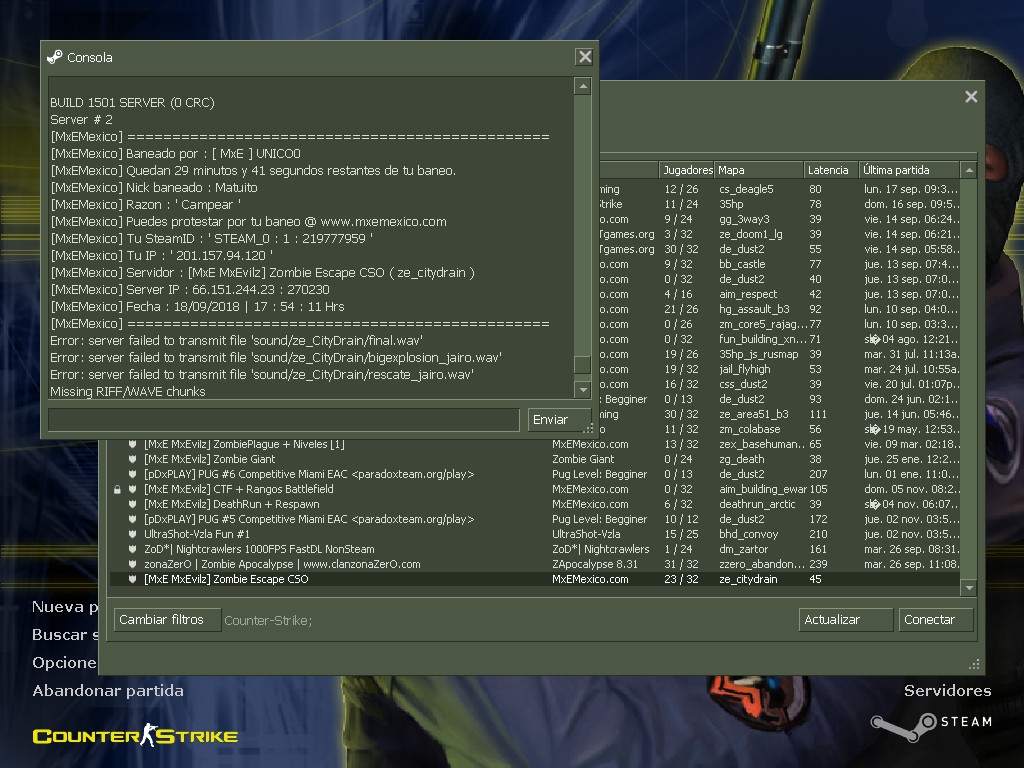Click shield icon beside CTF + Rangos Battlefield
This screenshot has width=1024, height=768.
(133, 489)
